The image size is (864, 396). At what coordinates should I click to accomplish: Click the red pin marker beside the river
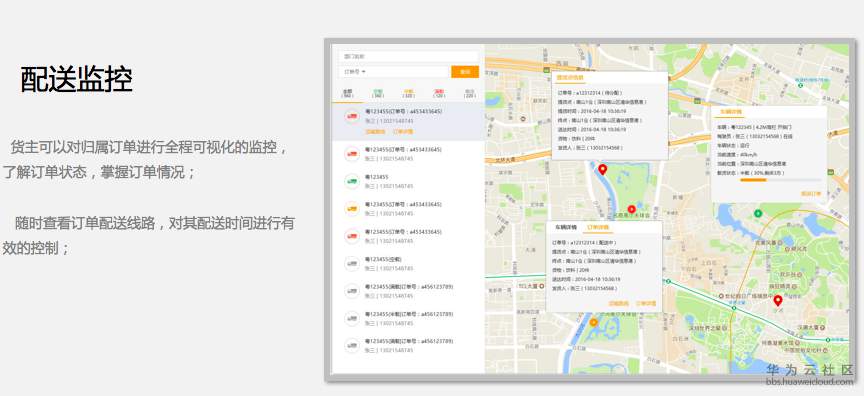tap(602, 169)
